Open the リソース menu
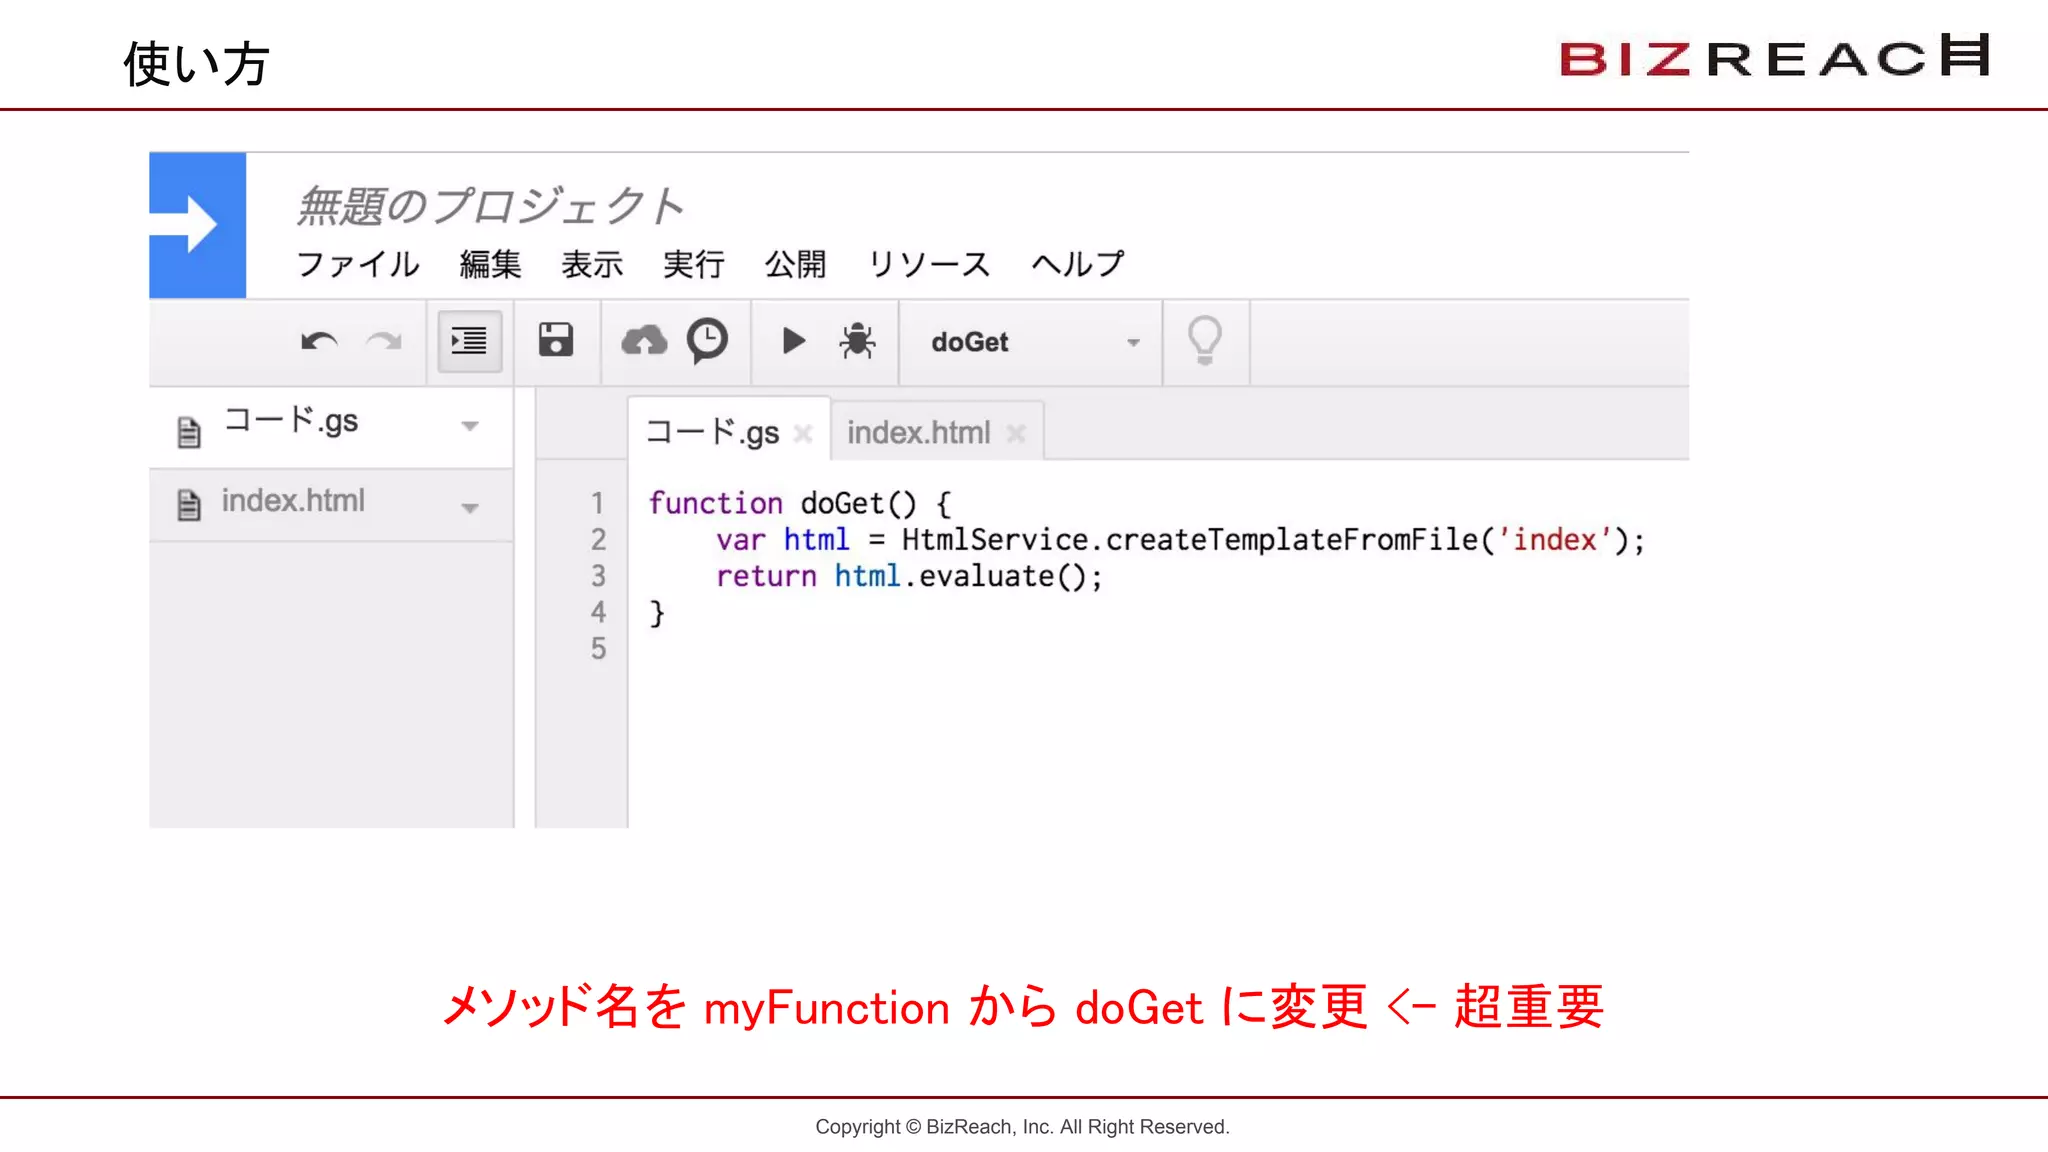The height and width of the screenshot is (1152, 2048). [x=929, y=264]
